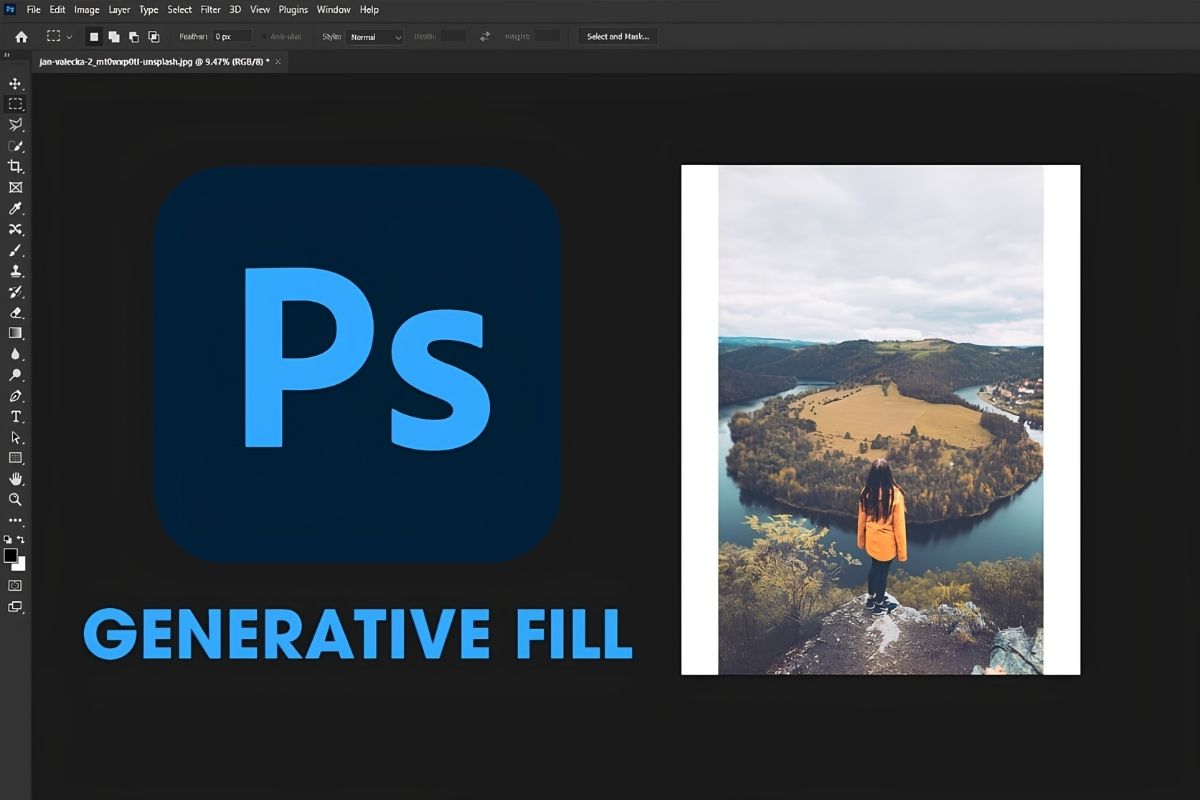The image size is (1200, 800).
Task: Select the Hand tool
Action: (x=15, y=479)
